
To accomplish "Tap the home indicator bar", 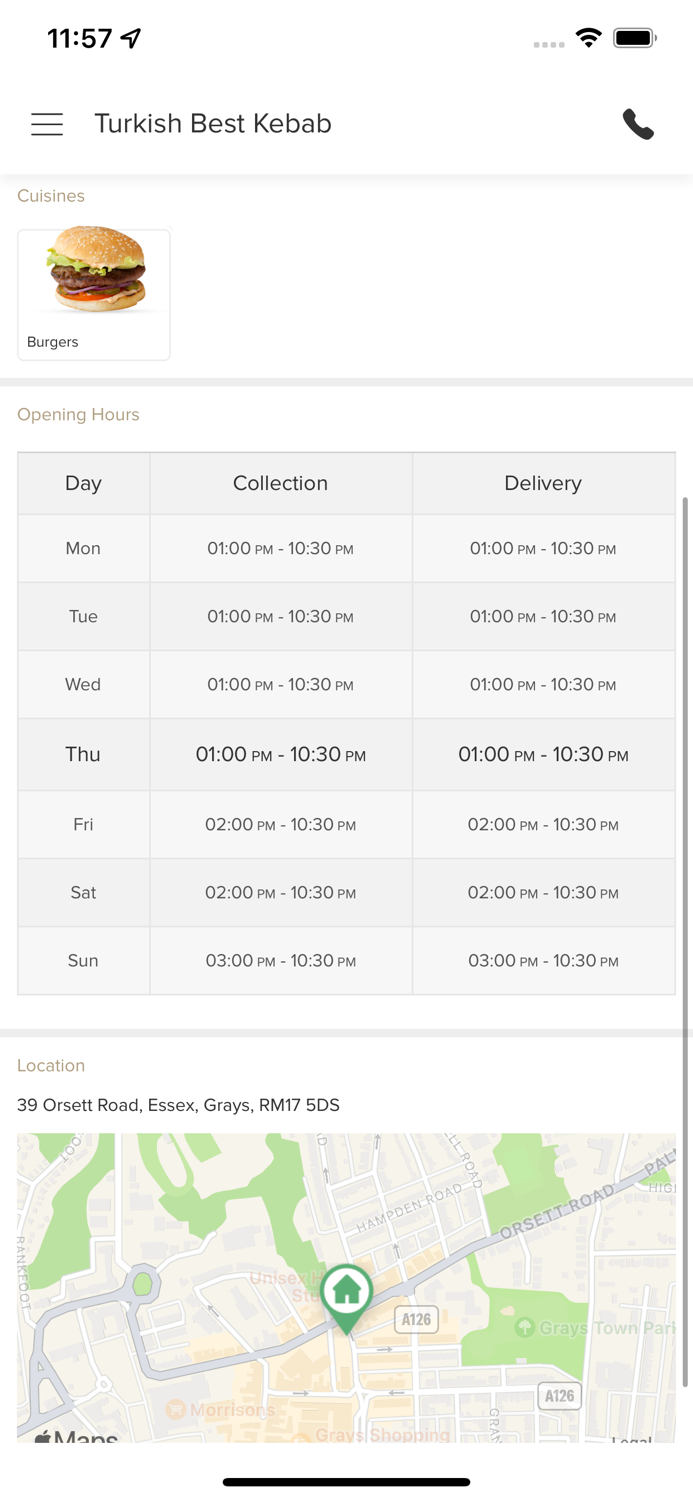I will (x=346, y=1482).
